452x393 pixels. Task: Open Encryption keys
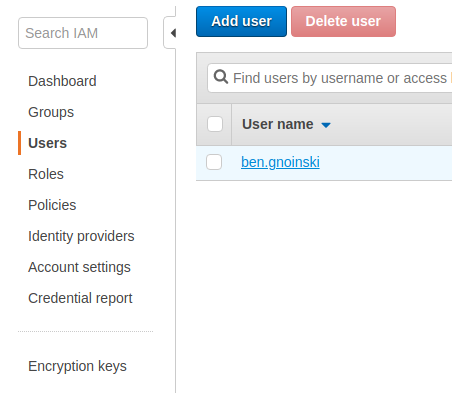click(78, 366)
